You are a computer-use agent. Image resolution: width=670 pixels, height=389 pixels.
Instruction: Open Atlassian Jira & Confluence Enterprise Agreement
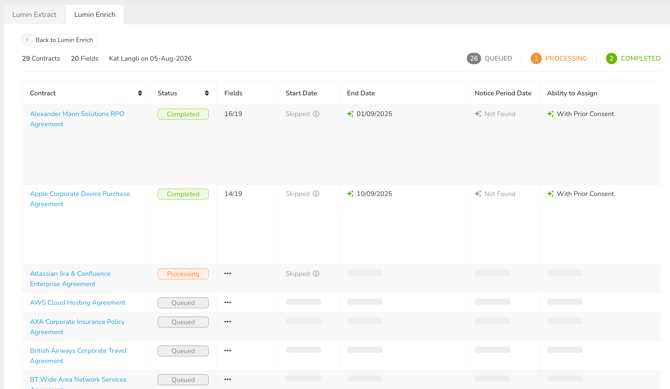(x=70, y=279)
